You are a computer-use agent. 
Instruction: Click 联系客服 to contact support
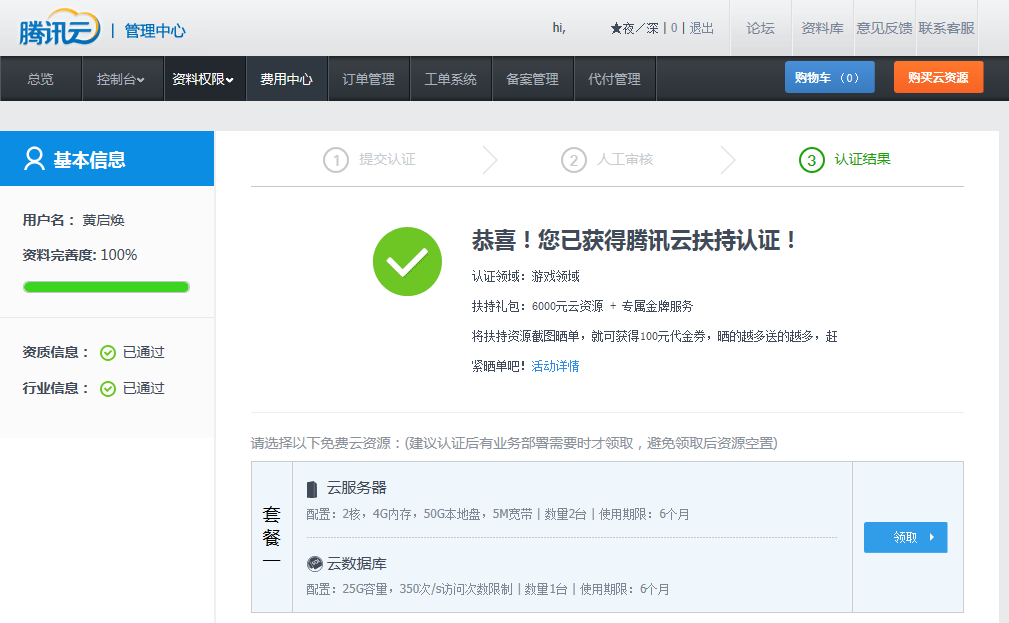point(947,28)
